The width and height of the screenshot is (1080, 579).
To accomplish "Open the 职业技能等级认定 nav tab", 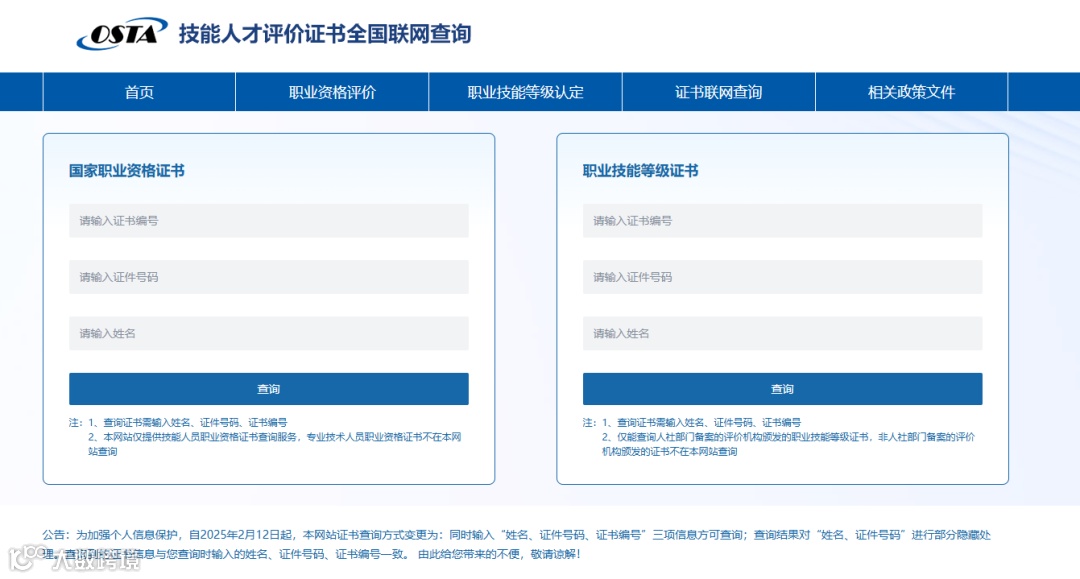I will coord(526,92).
